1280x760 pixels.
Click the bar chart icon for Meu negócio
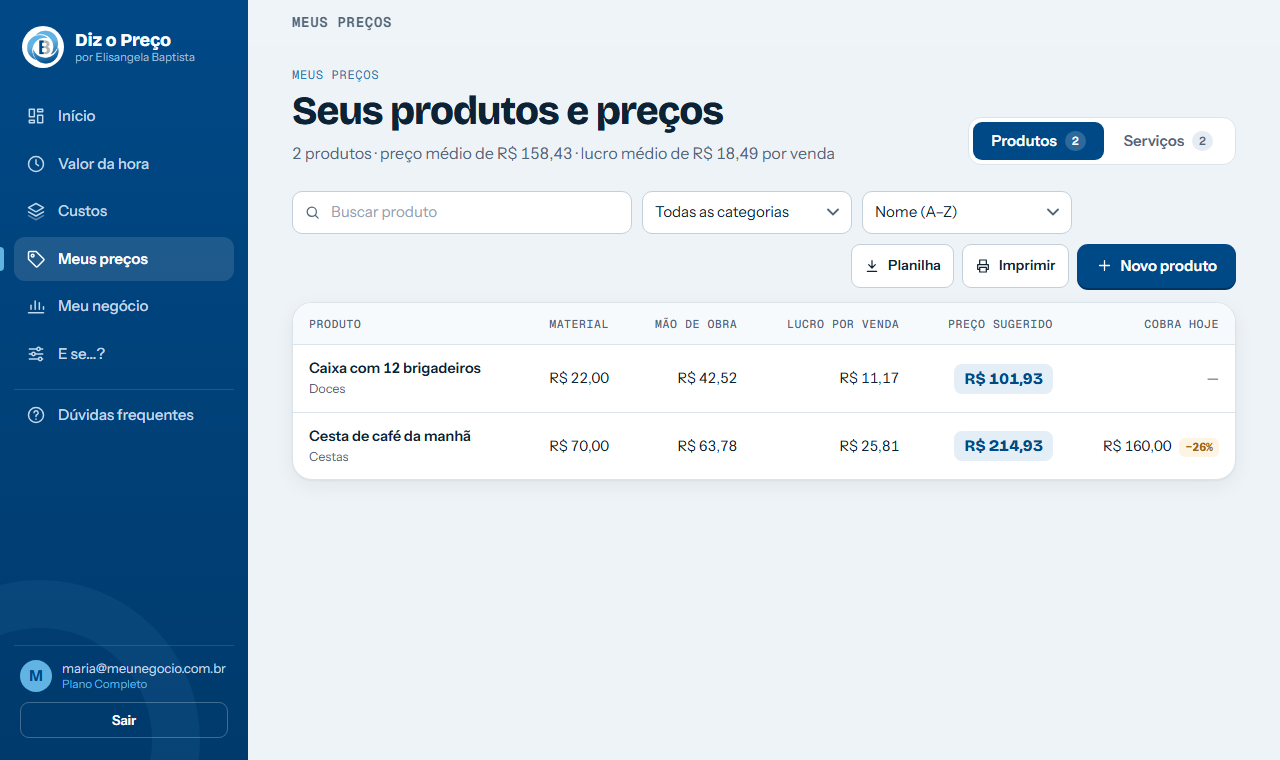click(36, 306)
